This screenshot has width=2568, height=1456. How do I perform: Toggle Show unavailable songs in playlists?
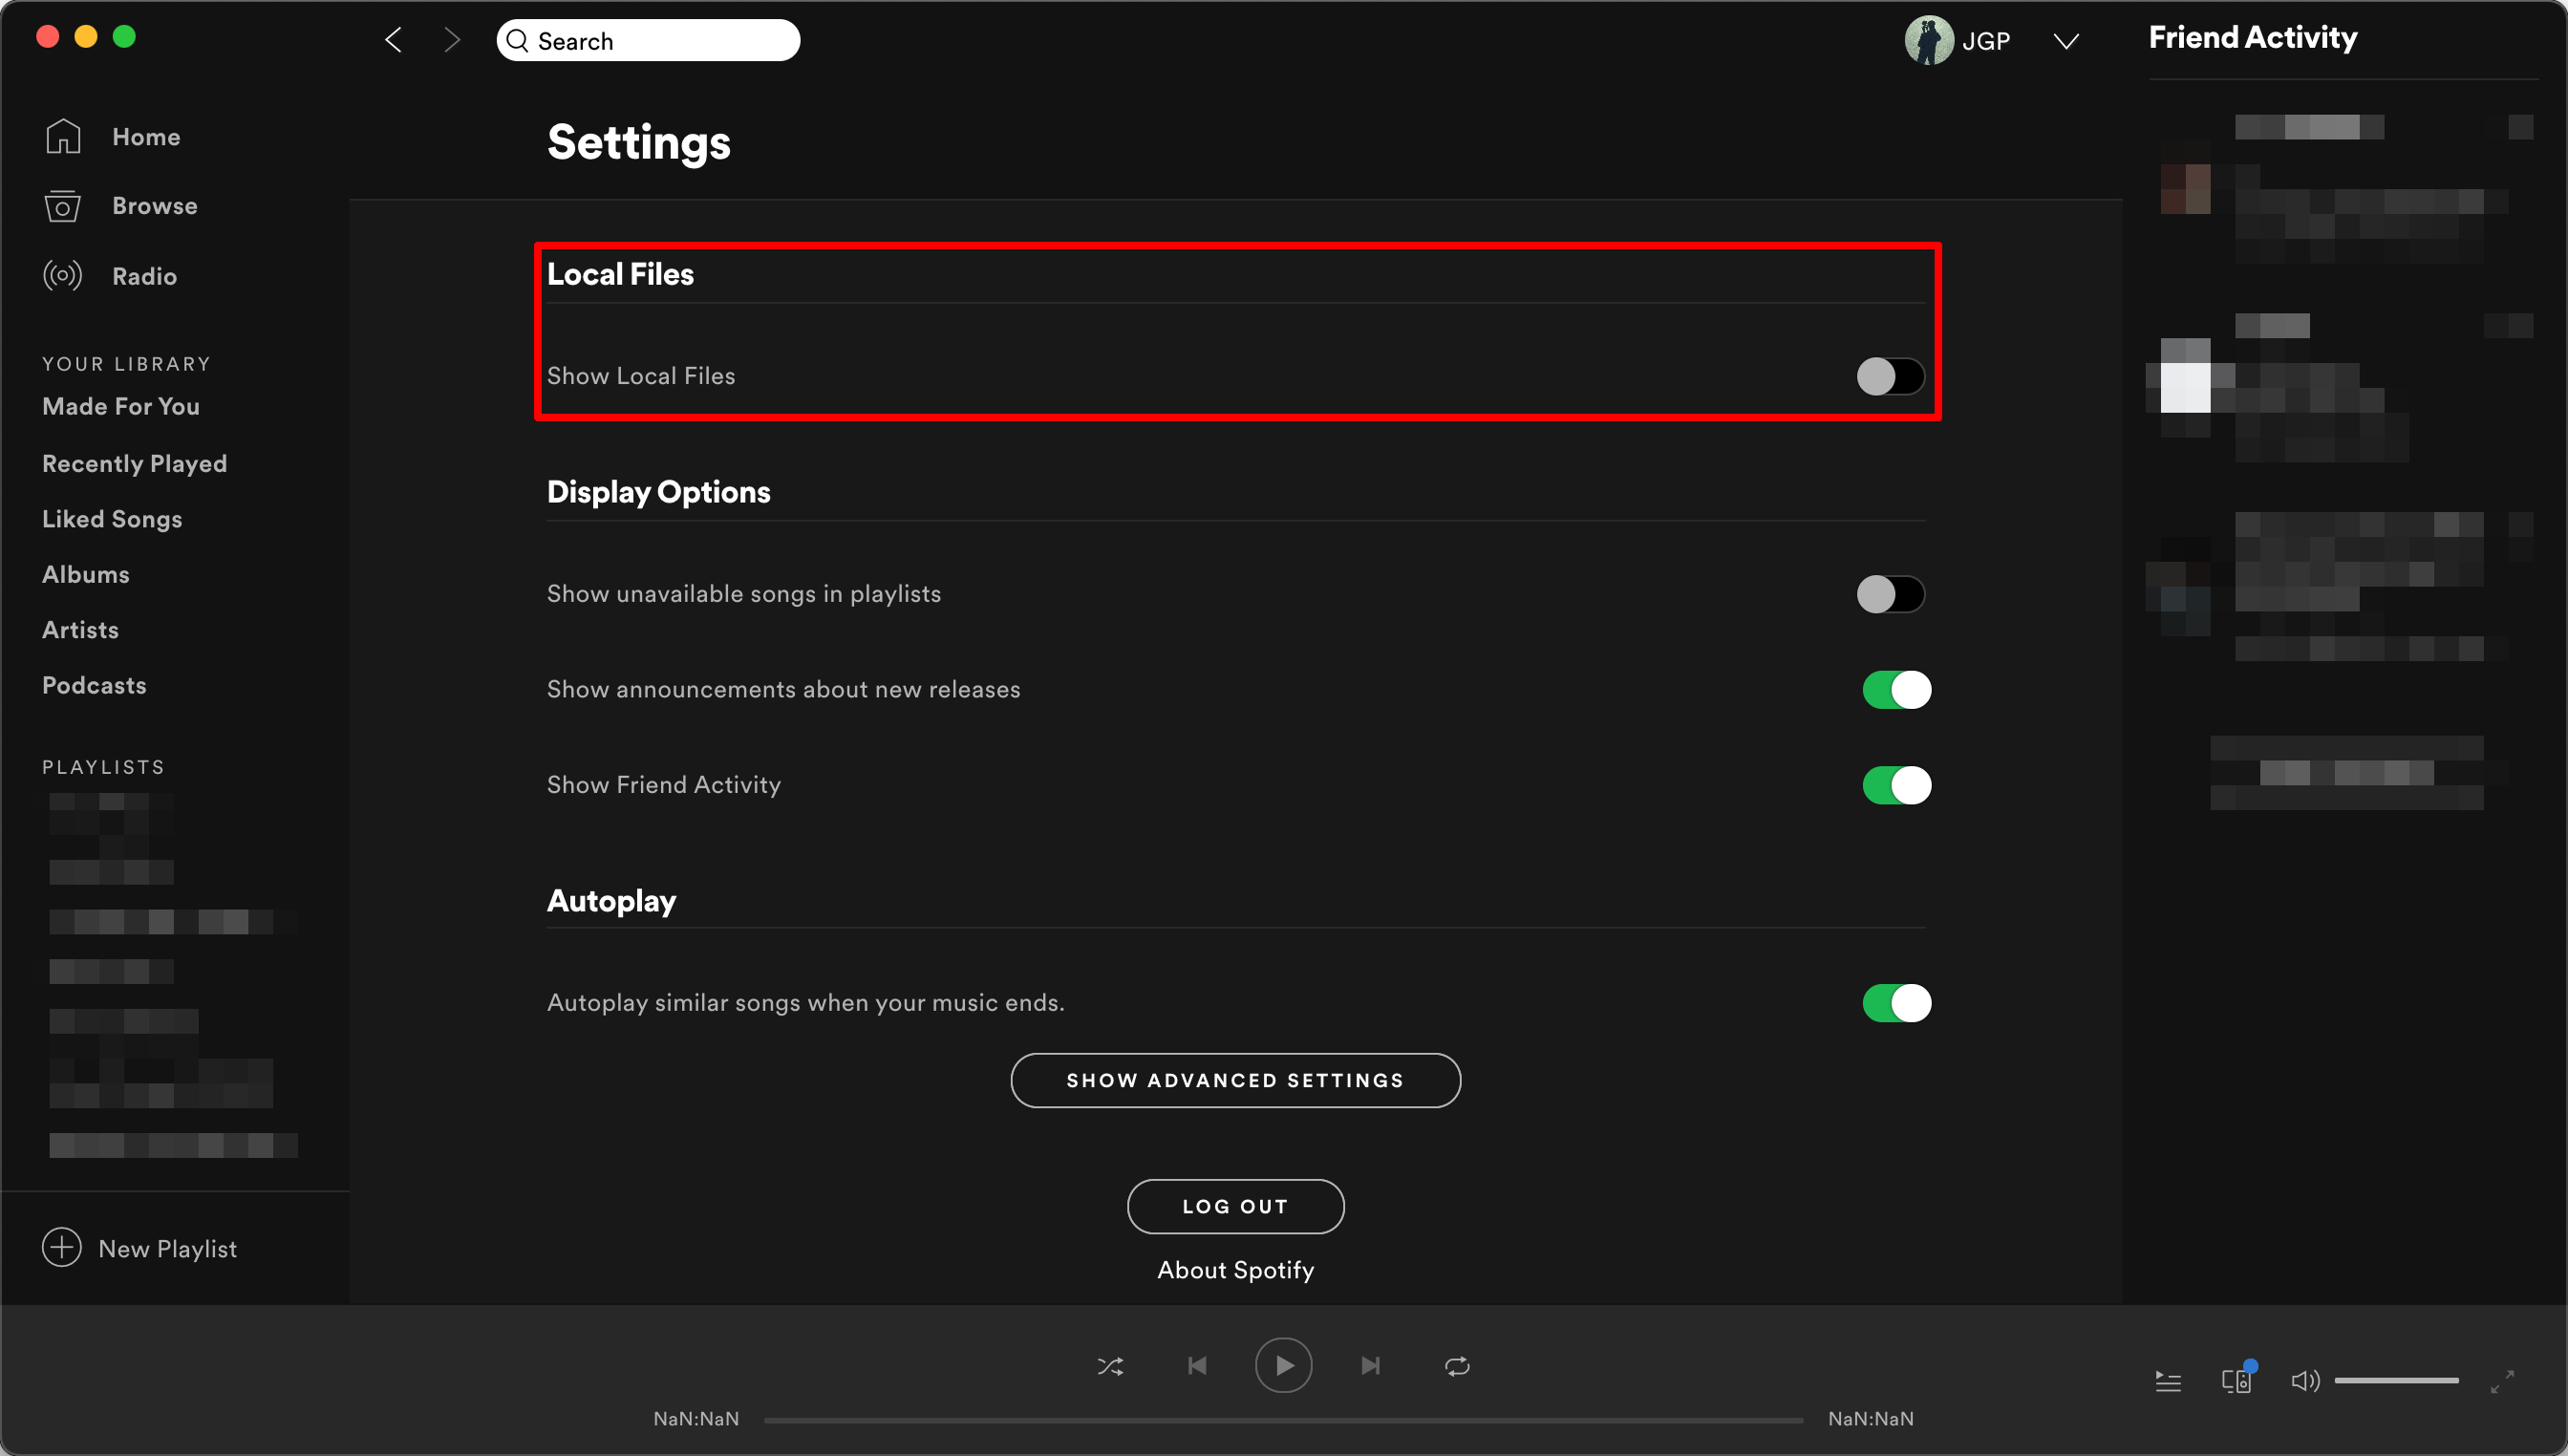click(1890, 594)
